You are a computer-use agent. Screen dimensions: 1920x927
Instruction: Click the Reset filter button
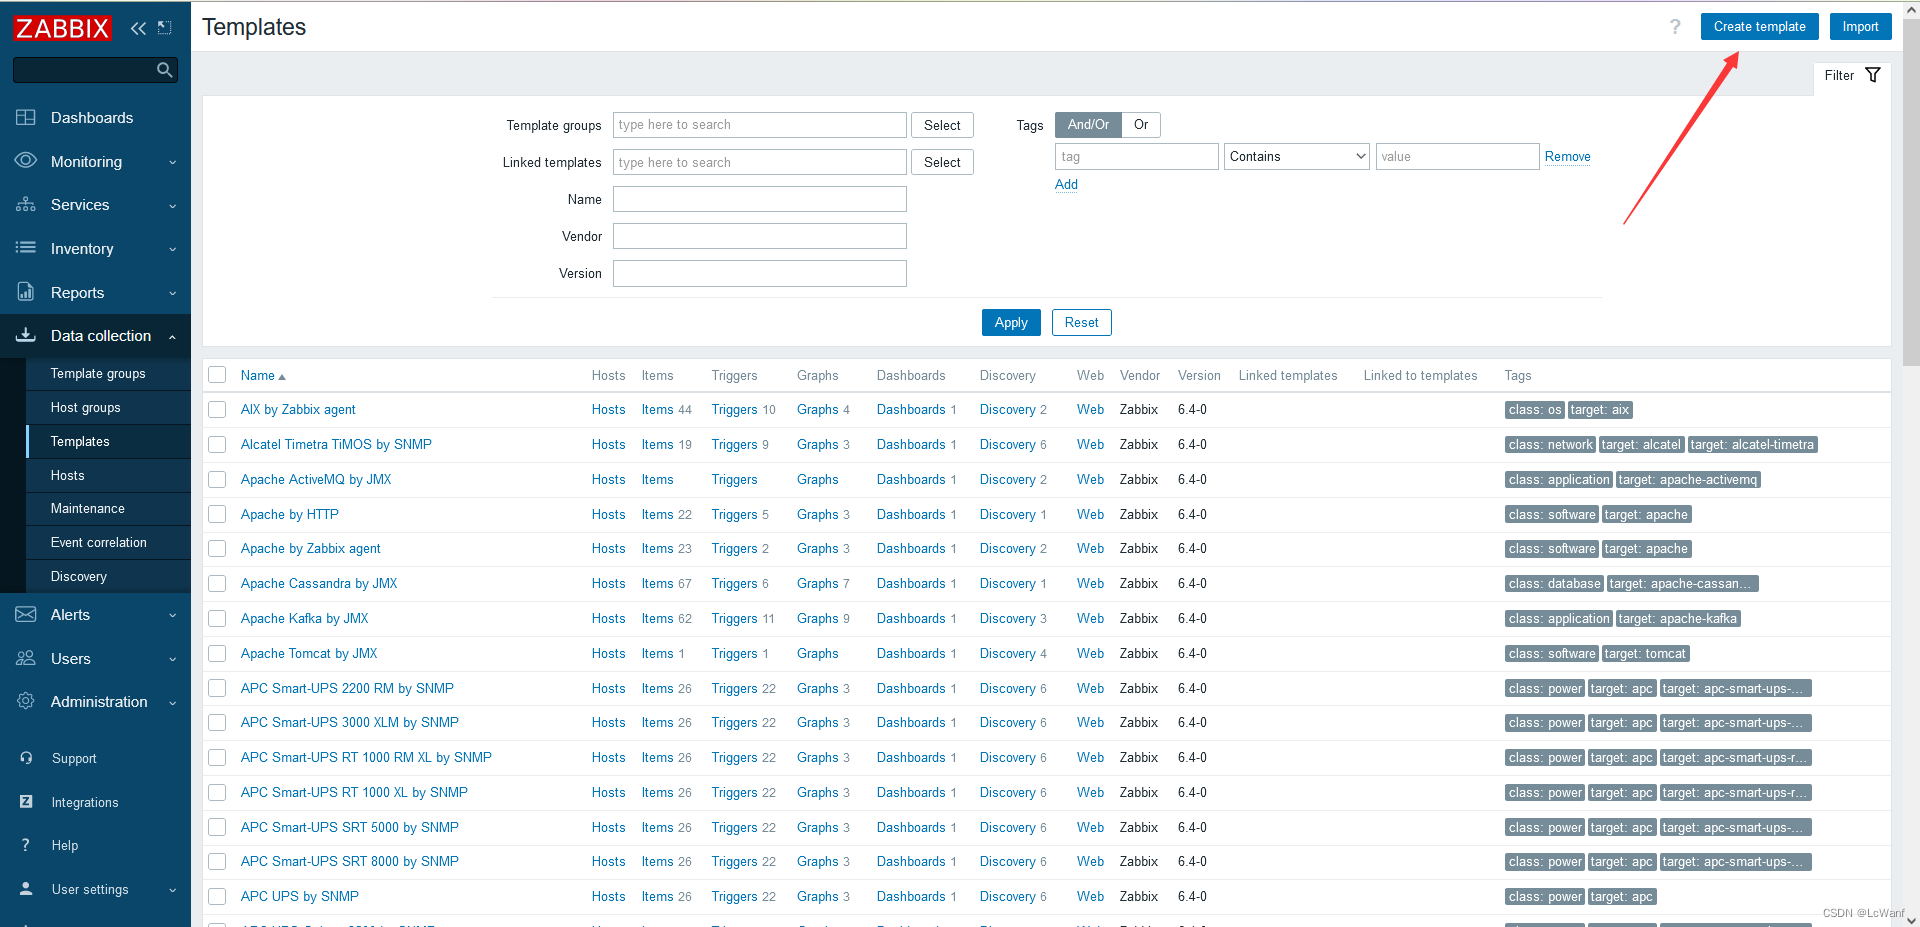(x=1081, y=322)
